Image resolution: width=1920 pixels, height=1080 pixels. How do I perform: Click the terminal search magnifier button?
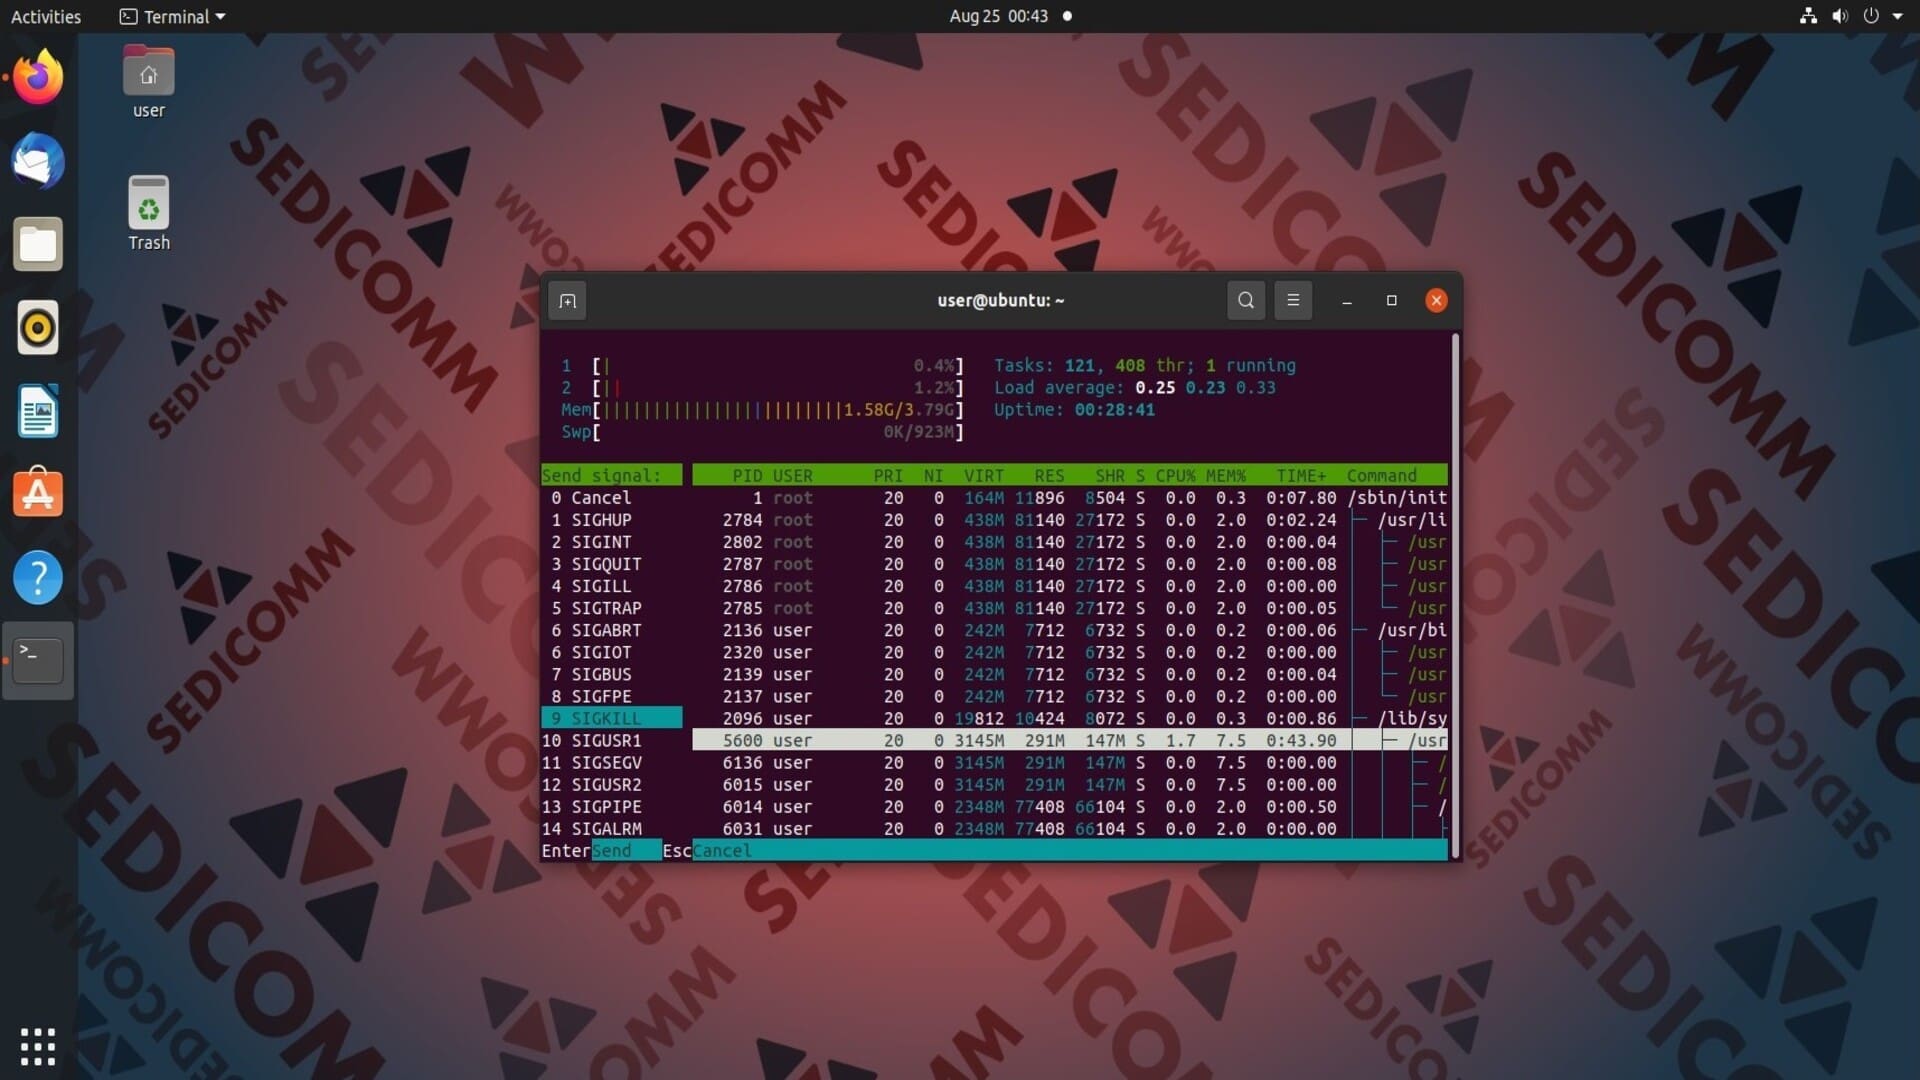(1246, 300)
